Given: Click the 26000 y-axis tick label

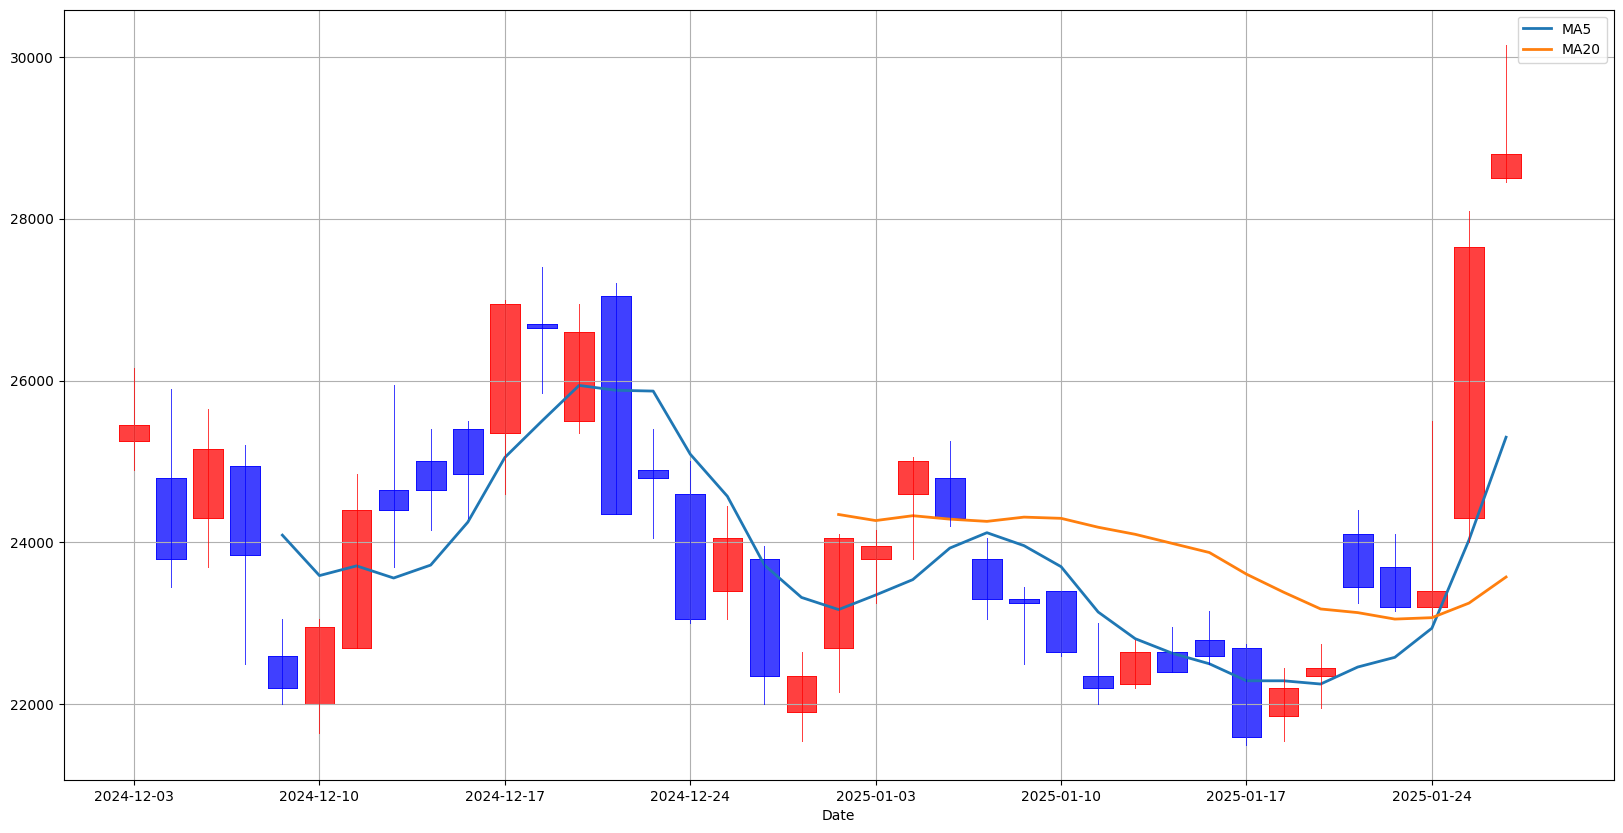Looking at the screenshot, I should click(x=33, y=382).
